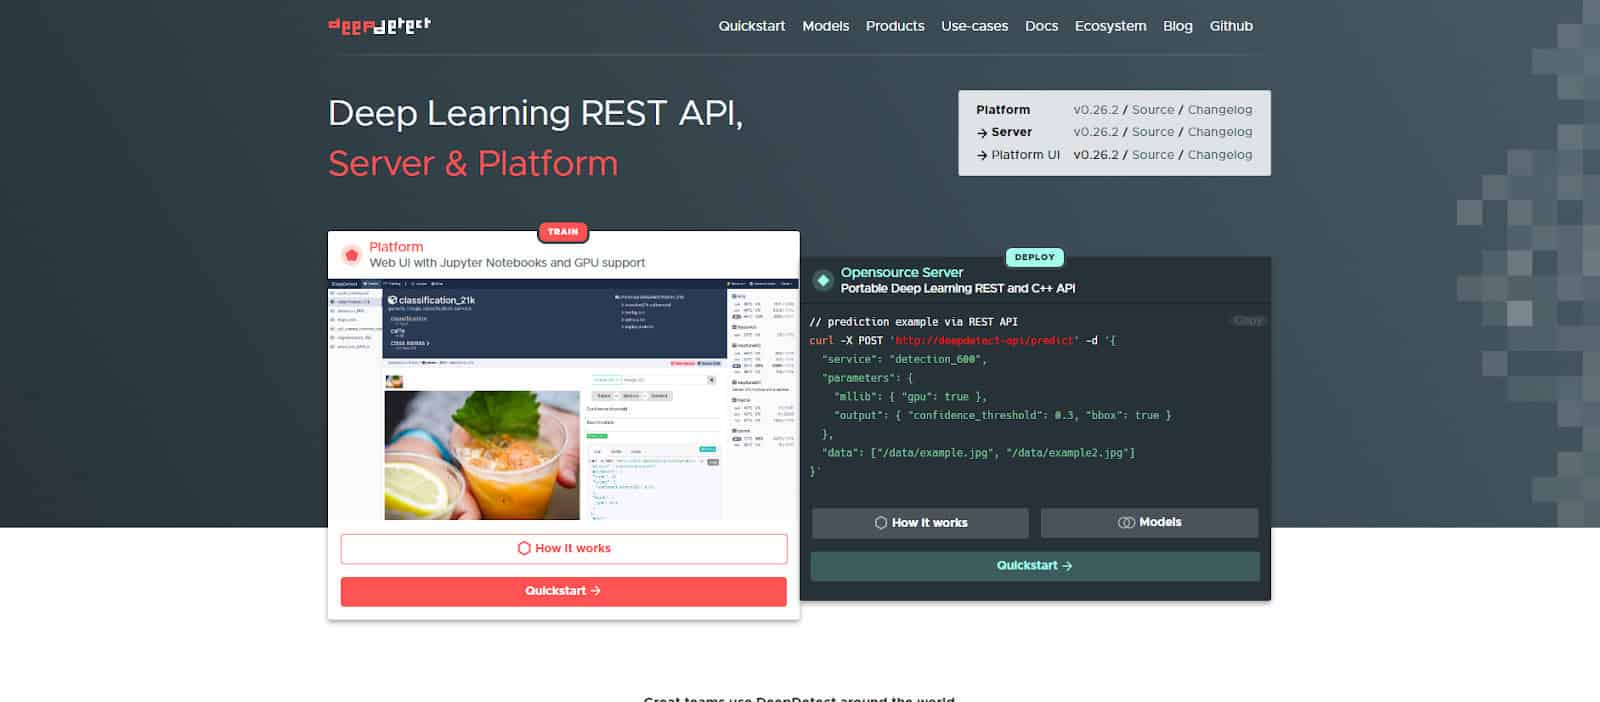Click the DeepDetect logo
Viewport: 1600px width, 702px height.
[x=379, y=25]
